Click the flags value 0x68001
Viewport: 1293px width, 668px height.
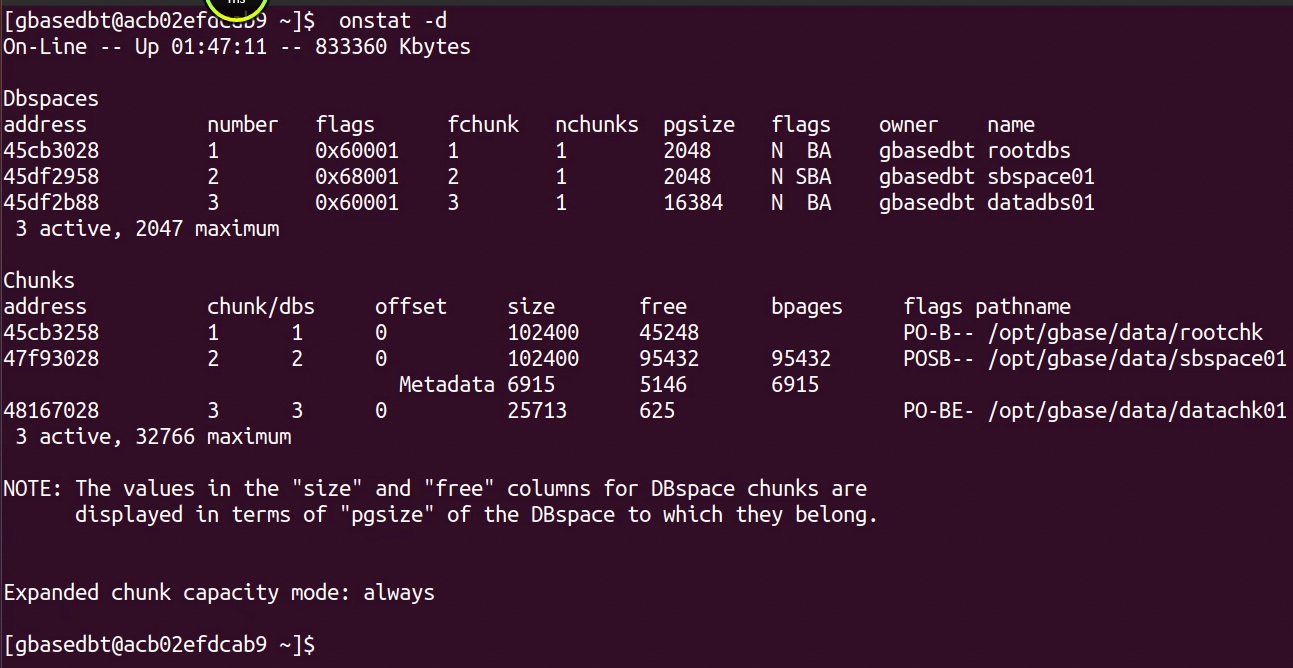[357, 177]
